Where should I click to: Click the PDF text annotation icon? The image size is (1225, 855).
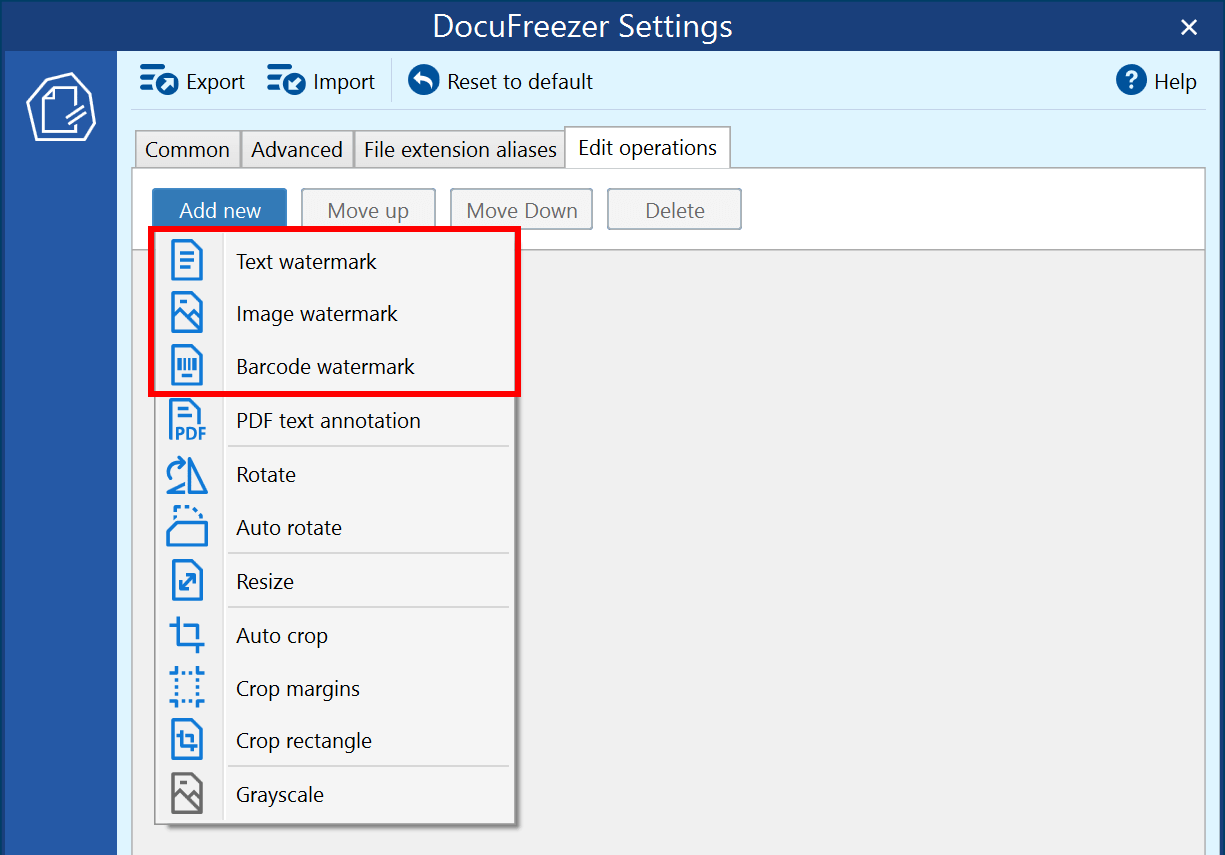click(187, 420)
